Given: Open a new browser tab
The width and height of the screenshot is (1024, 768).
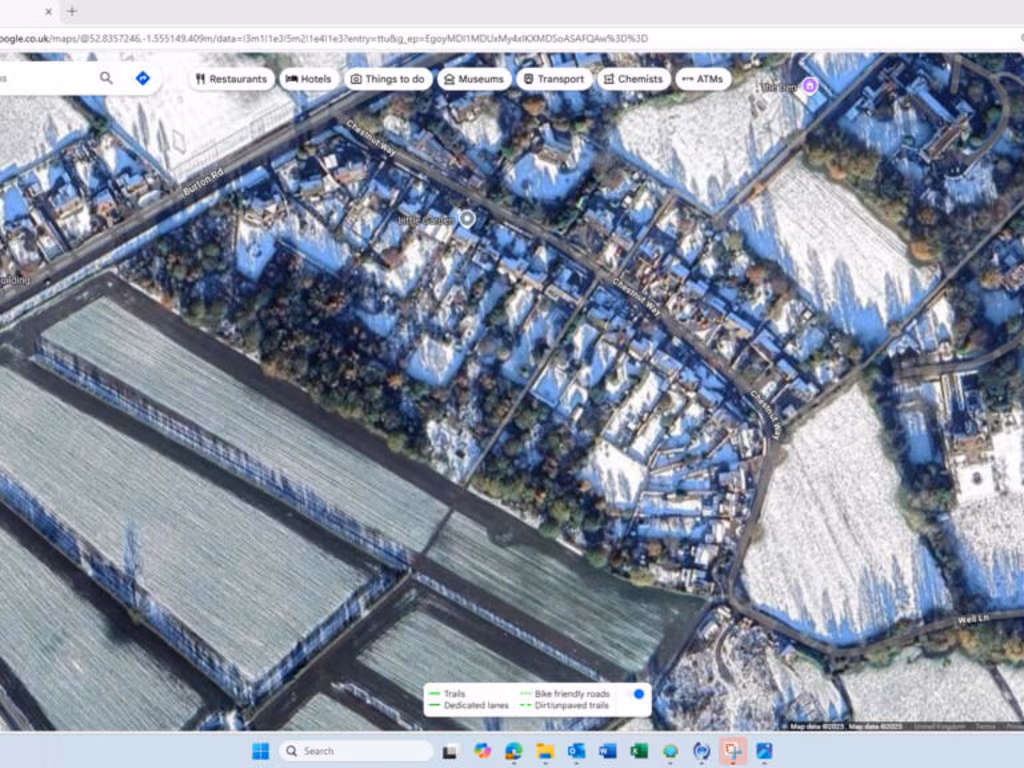Looking at the screenshot, I should 71,11.
